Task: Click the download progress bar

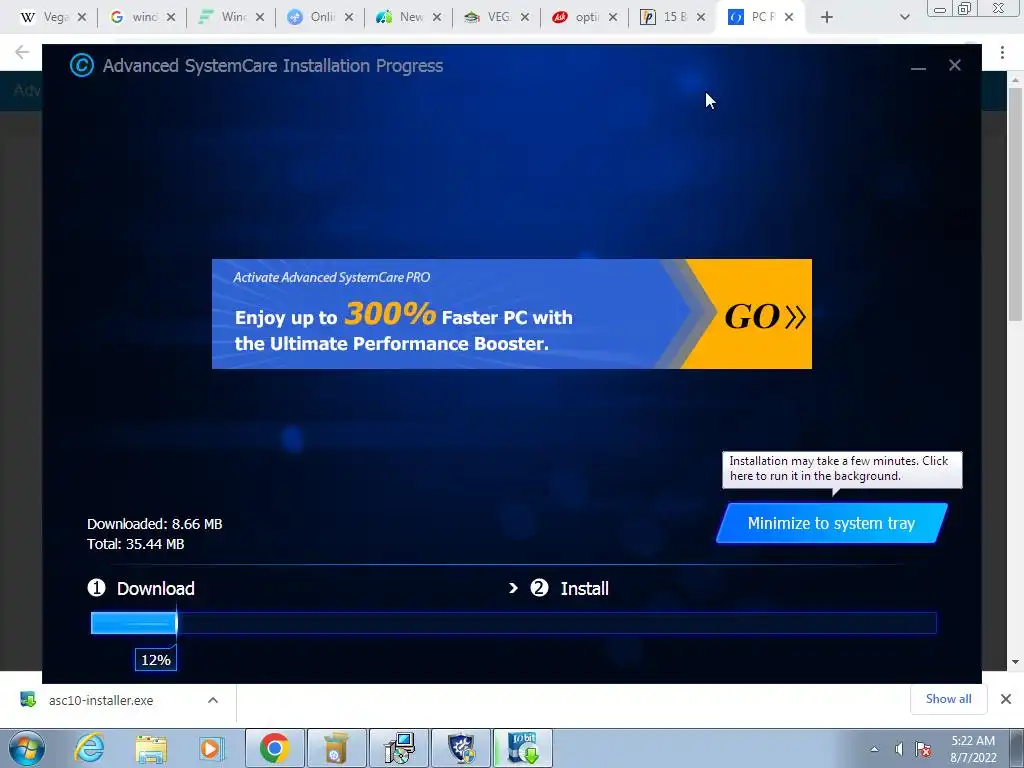Action: click(513, 623)
